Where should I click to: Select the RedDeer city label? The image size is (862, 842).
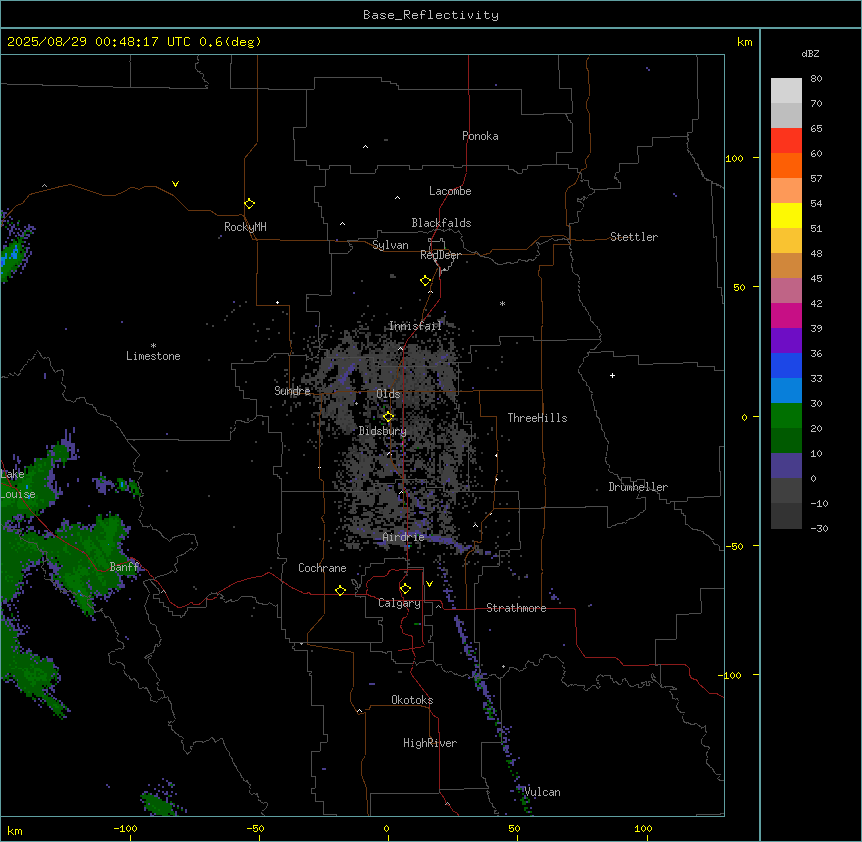tap(440, 255)
